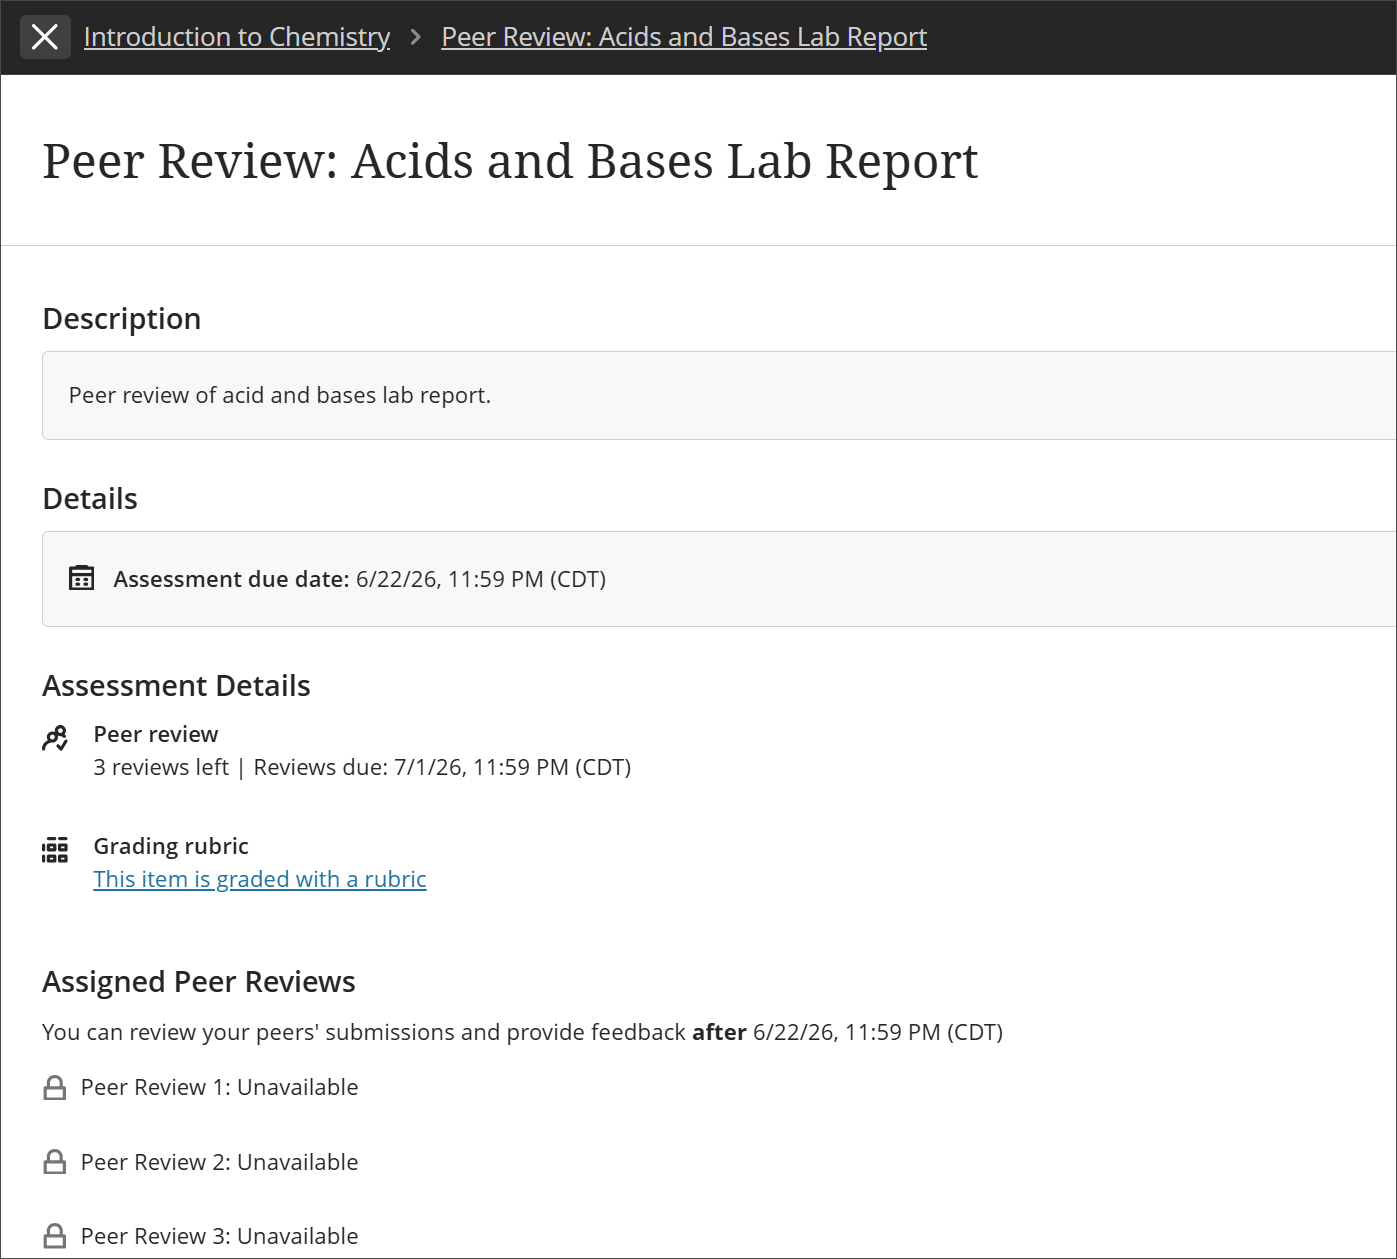
Task: Click the breadcrumb chevron separator arrow
Action: 416,37
